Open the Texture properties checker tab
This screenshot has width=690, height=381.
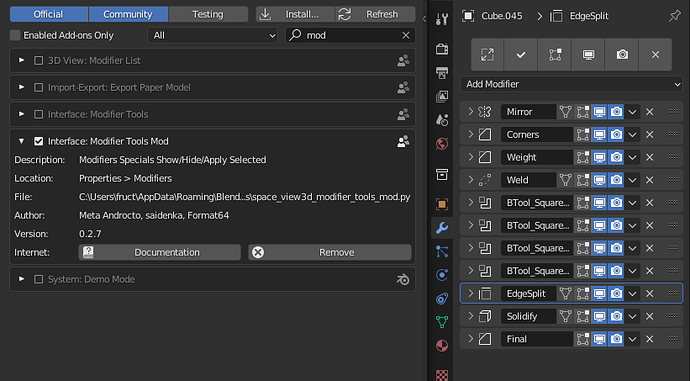(442, 374)
